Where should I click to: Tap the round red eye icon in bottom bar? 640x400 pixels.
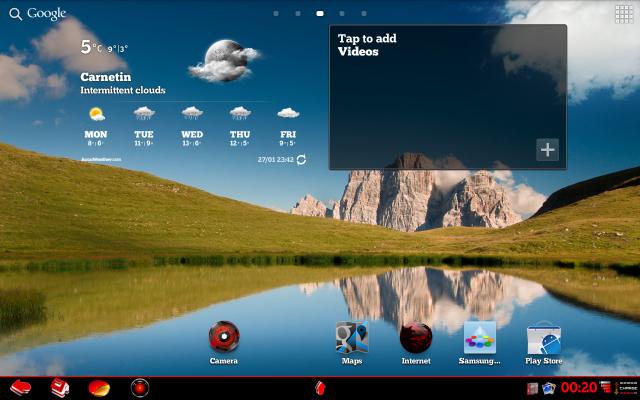coord(140,388)
